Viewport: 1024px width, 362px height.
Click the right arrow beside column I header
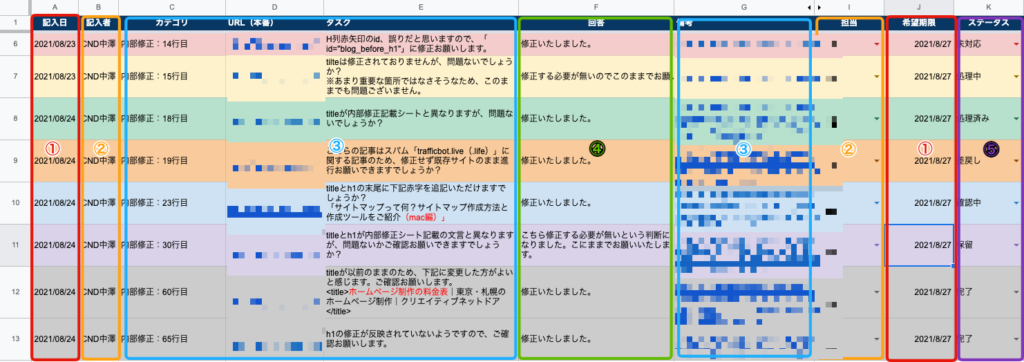pyautogui.click(x=818, y=7)
